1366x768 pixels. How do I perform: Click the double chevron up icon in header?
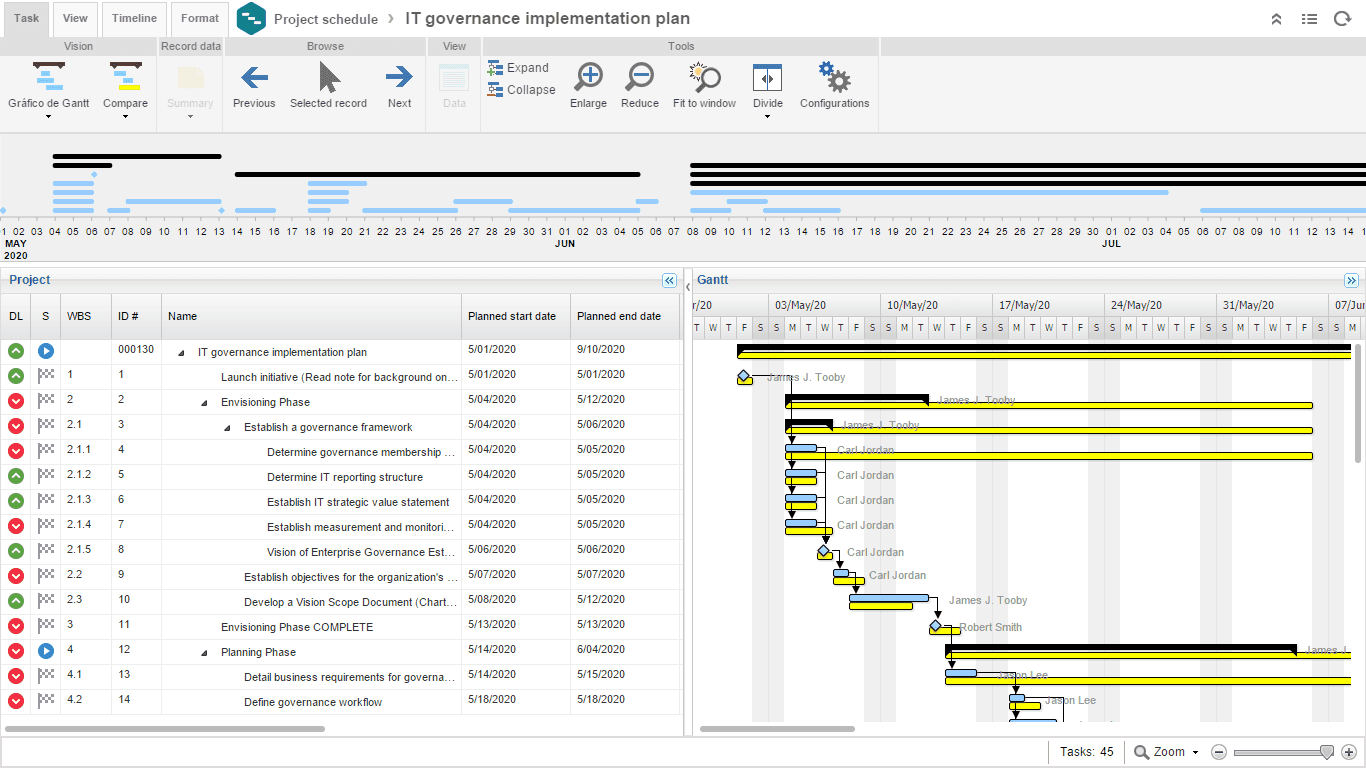click(x=1276, y=19)
